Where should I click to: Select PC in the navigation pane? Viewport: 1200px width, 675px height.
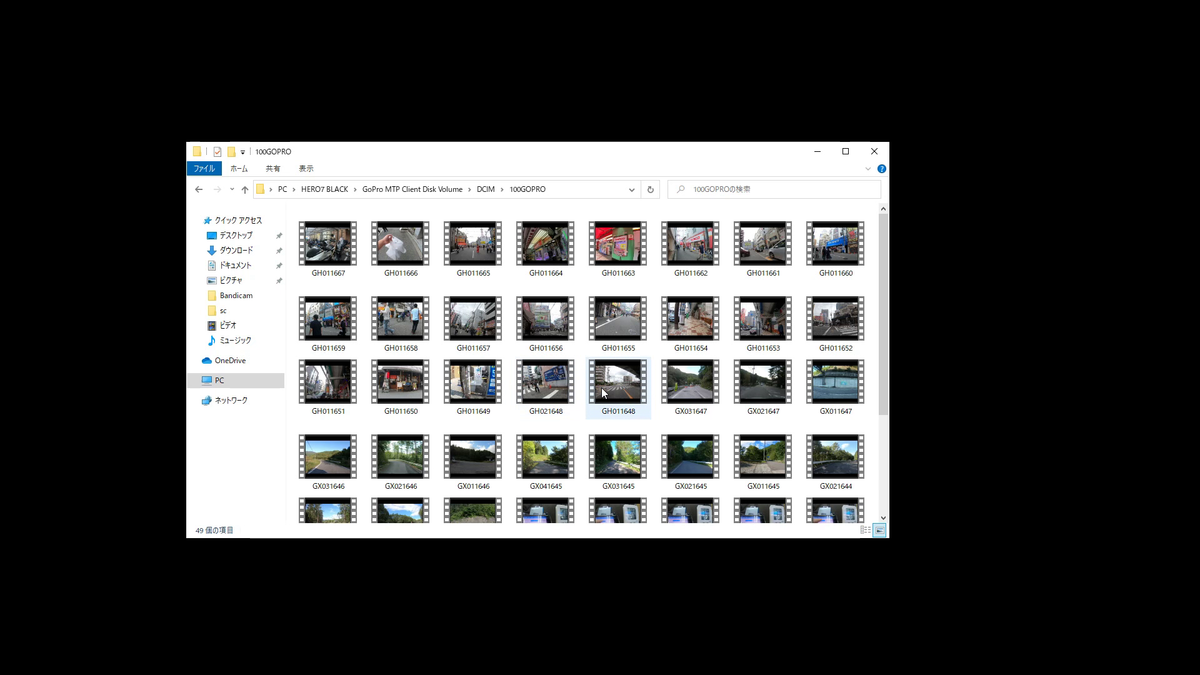point(235,380)
